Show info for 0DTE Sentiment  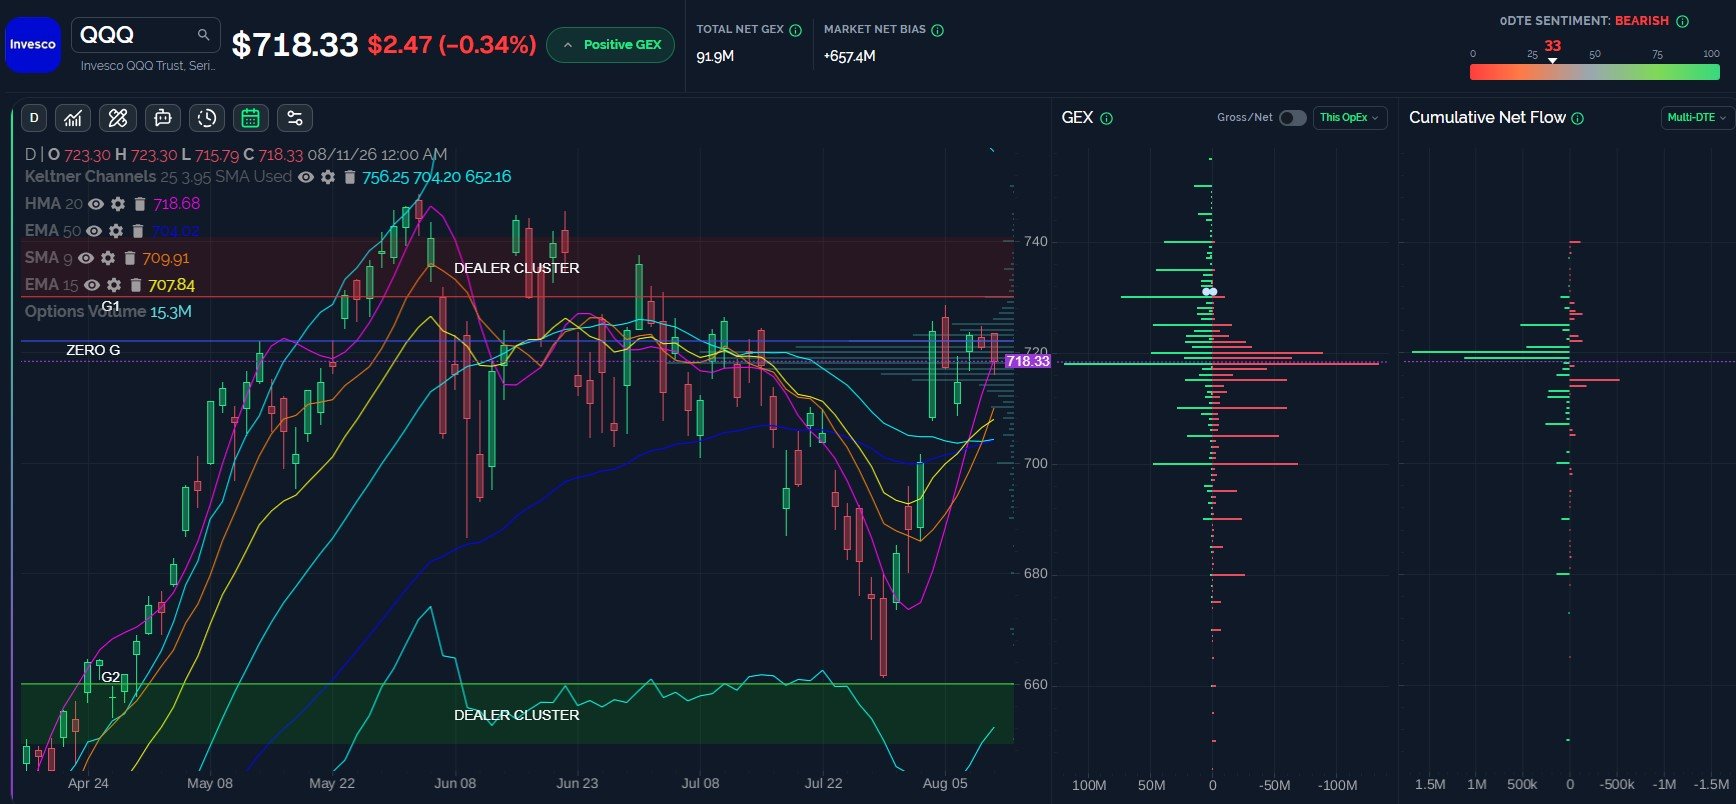(1683, 21)
